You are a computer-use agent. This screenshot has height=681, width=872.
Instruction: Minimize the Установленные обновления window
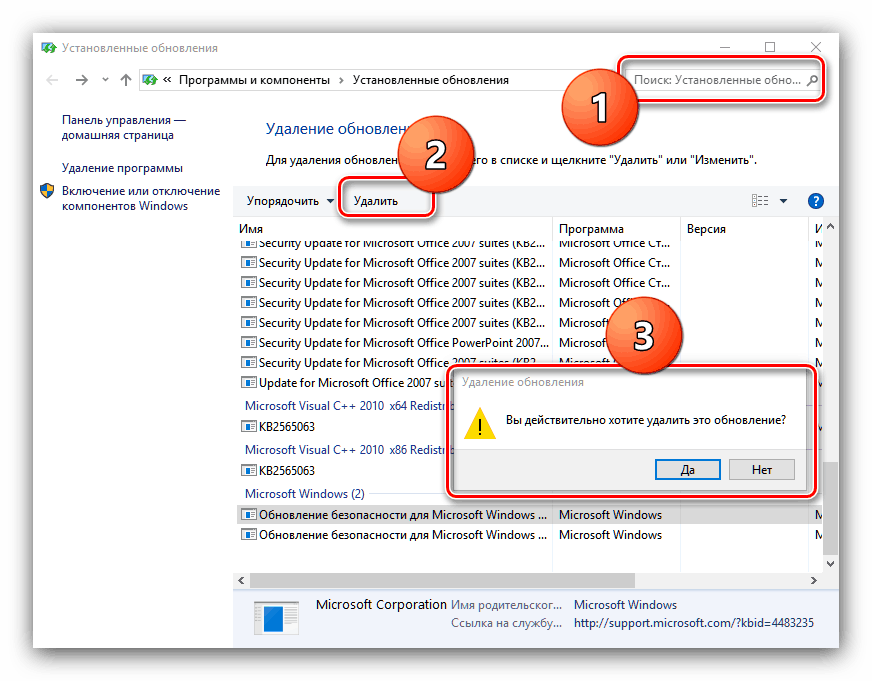pos(725,48)
